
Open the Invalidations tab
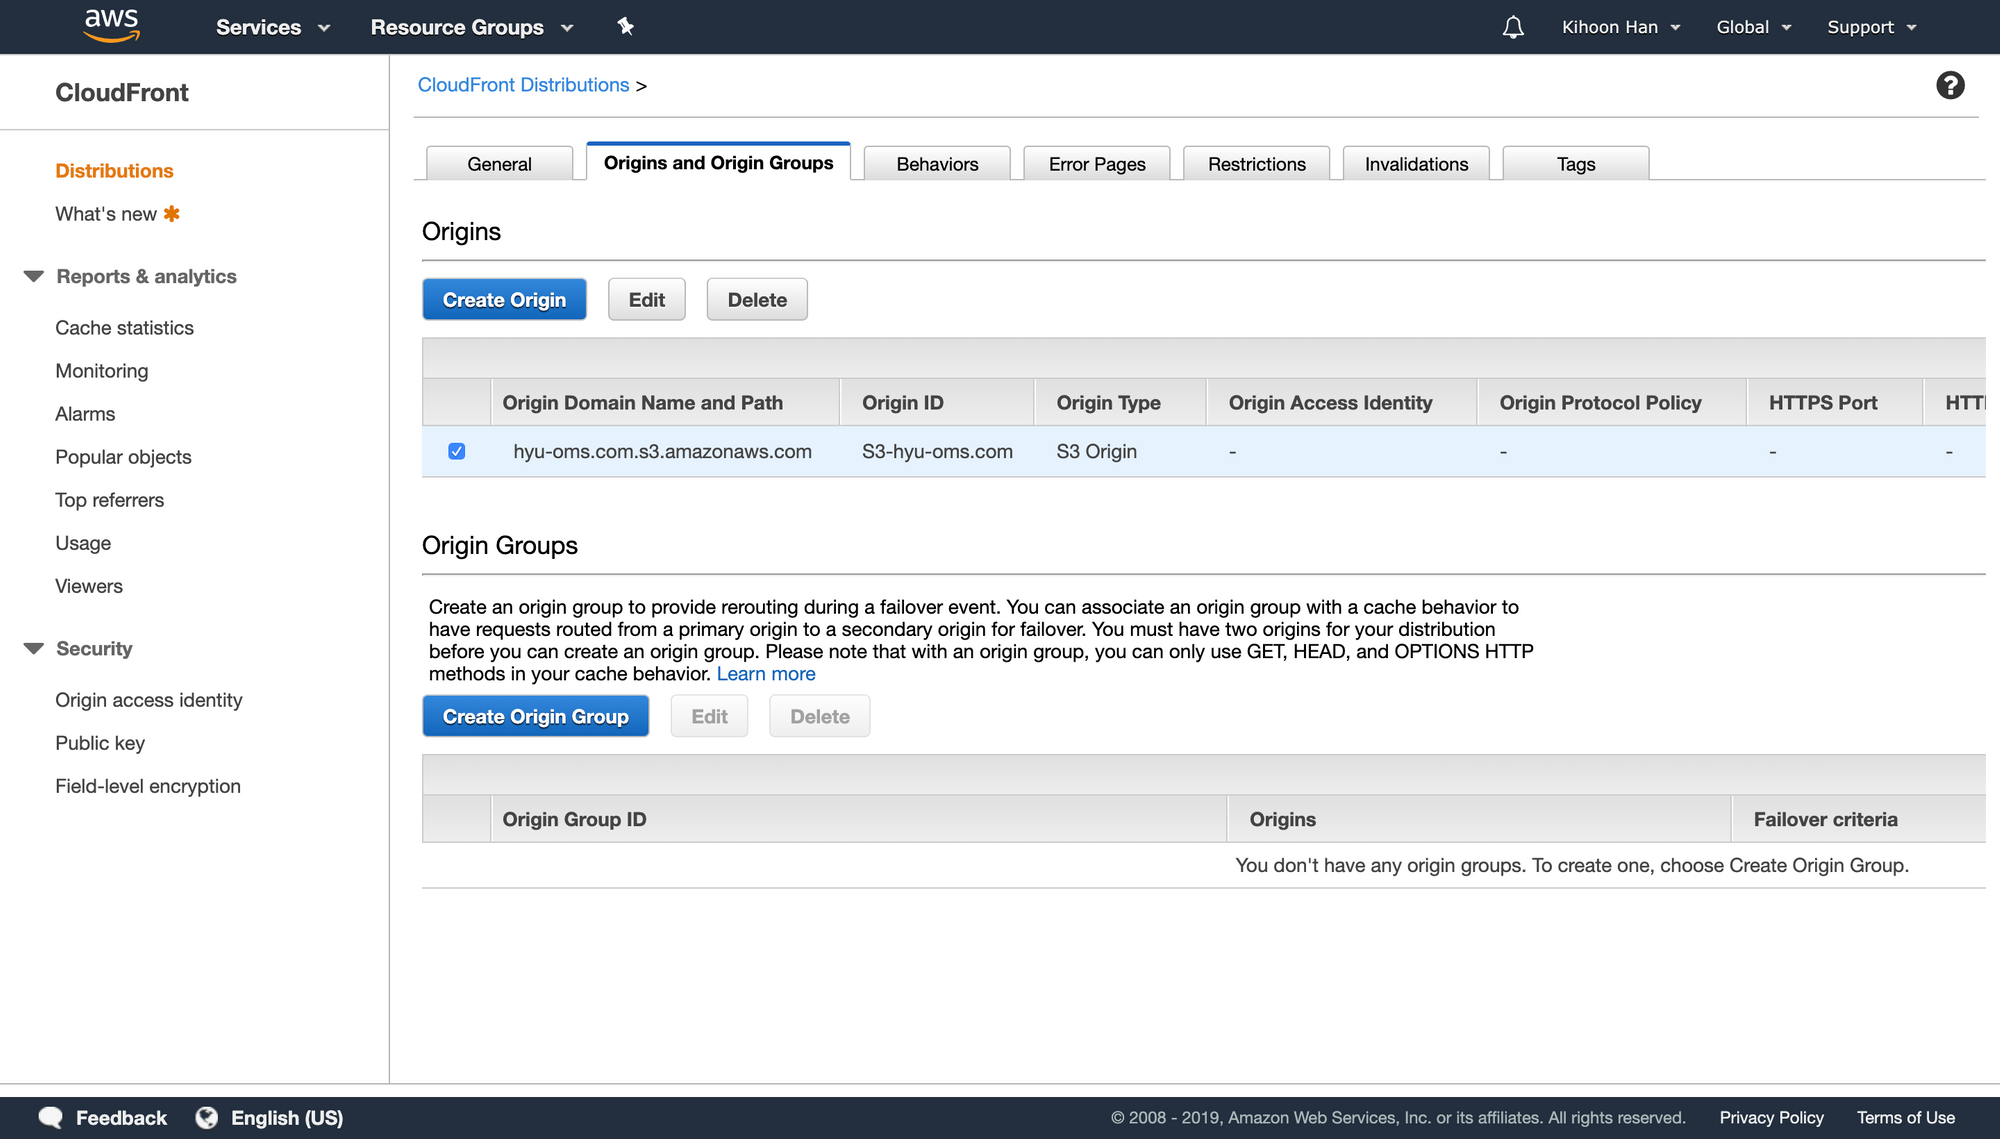[1415, 163]
